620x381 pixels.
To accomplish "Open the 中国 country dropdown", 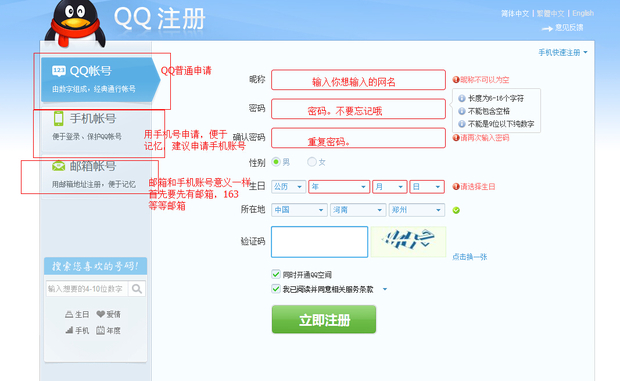I will point(299,210).
